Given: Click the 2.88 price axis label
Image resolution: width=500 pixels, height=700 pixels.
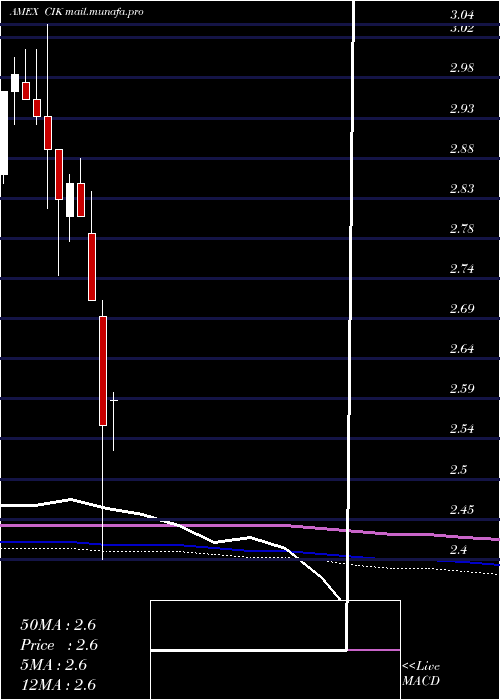Looking at the screenshot, I should (x=462, y=149).
